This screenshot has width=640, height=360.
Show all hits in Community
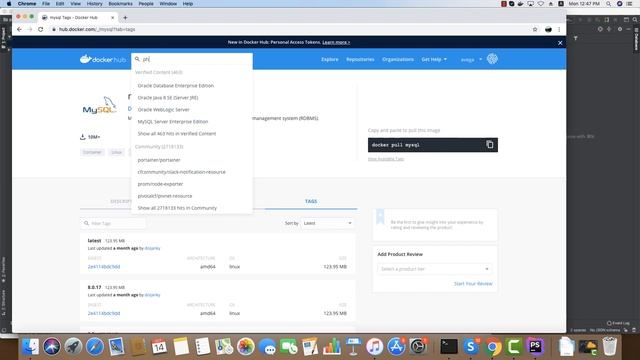tap(177, 208)
